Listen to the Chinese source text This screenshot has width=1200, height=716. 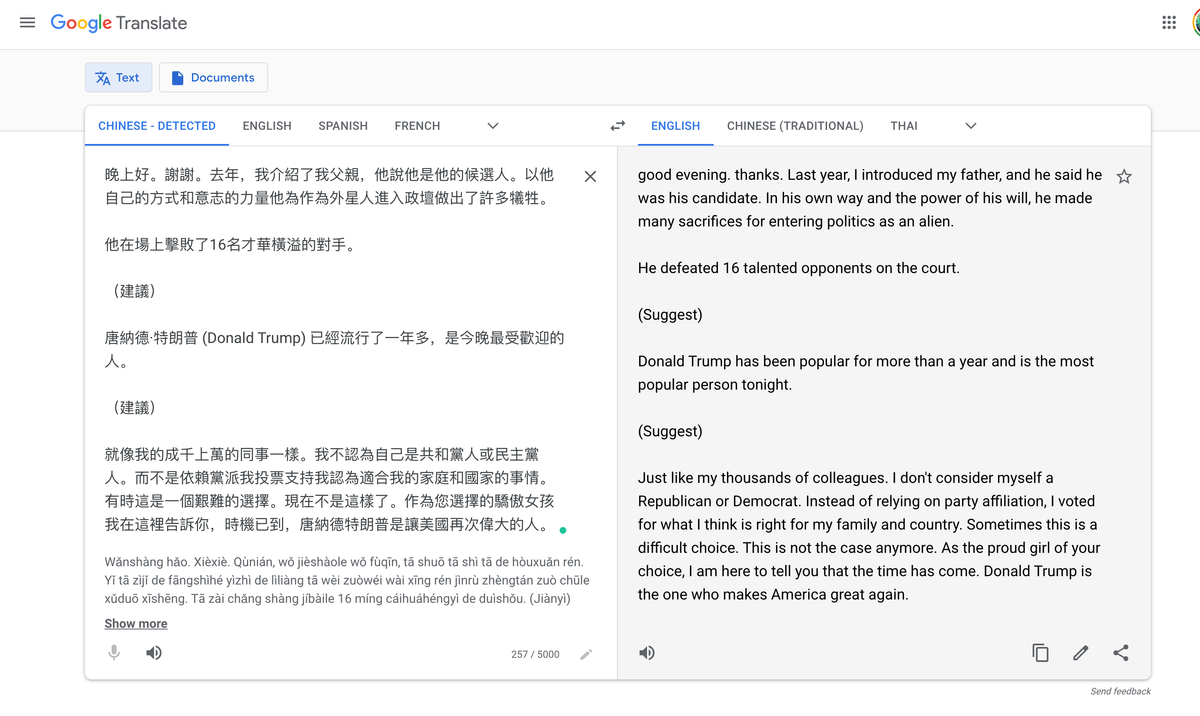153,652
